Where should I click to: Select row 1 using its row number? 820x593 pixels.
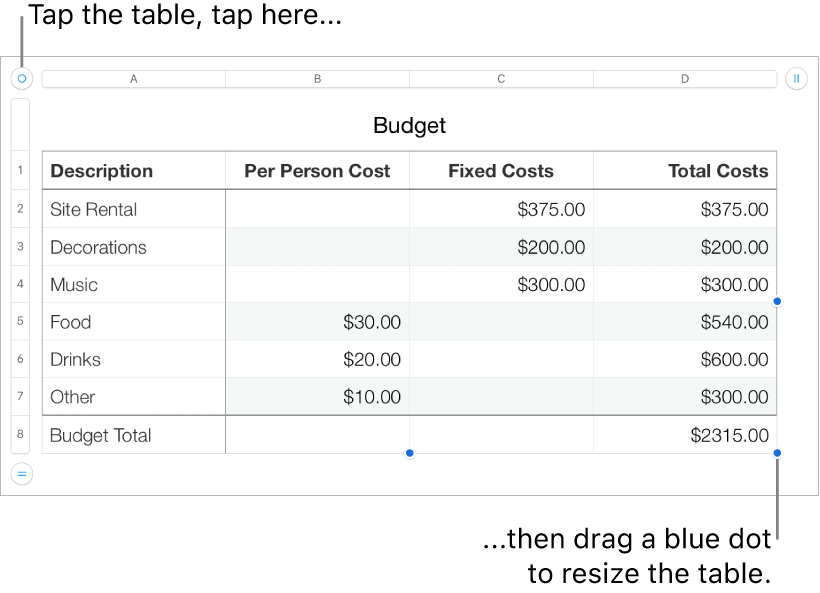pyautogui.click(x=21, y=170)
